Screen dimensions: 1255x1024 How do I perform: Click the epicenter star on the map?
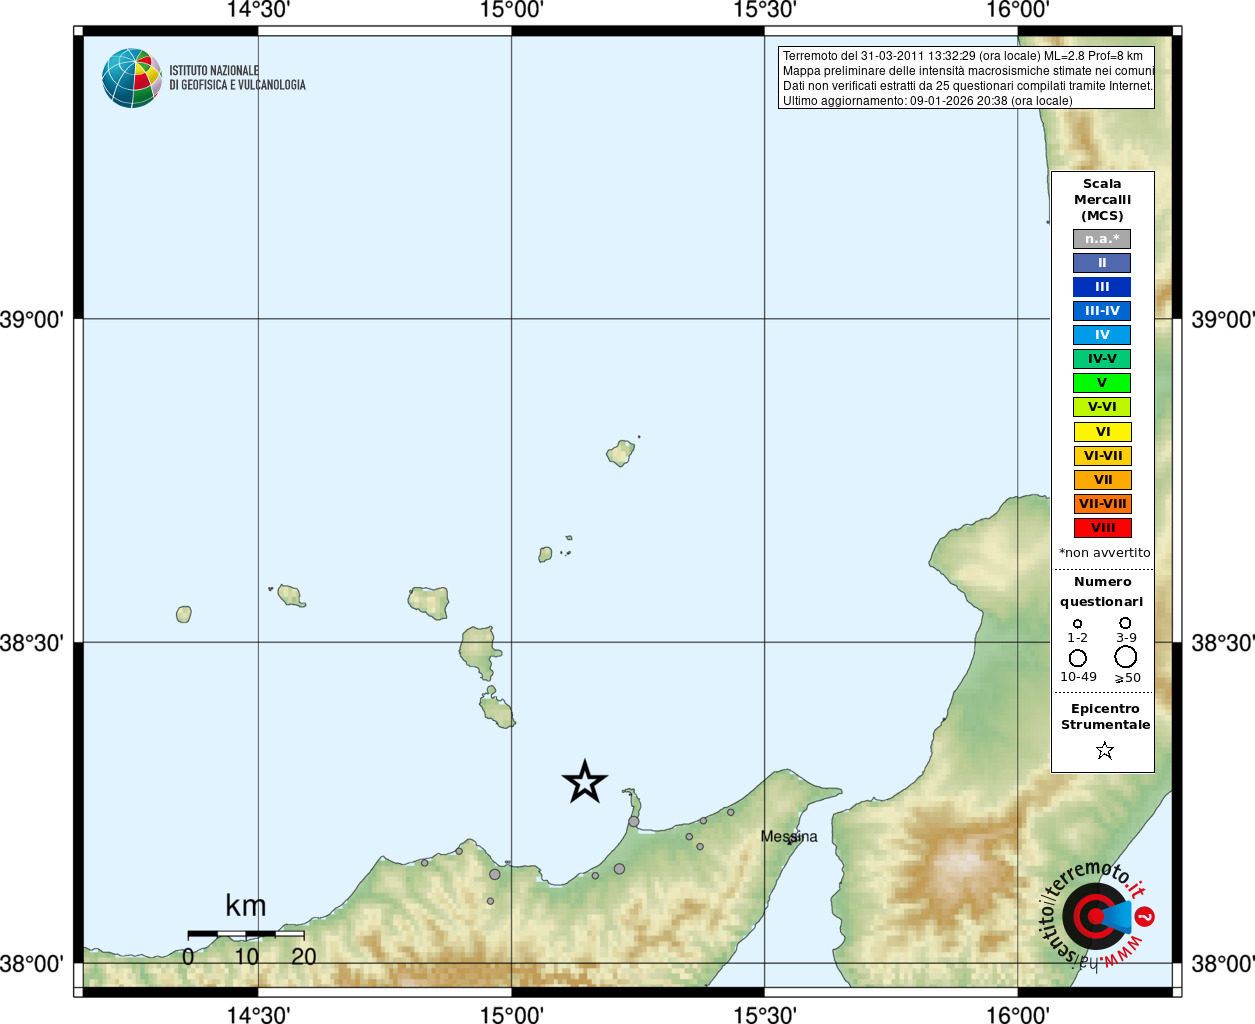585,782
